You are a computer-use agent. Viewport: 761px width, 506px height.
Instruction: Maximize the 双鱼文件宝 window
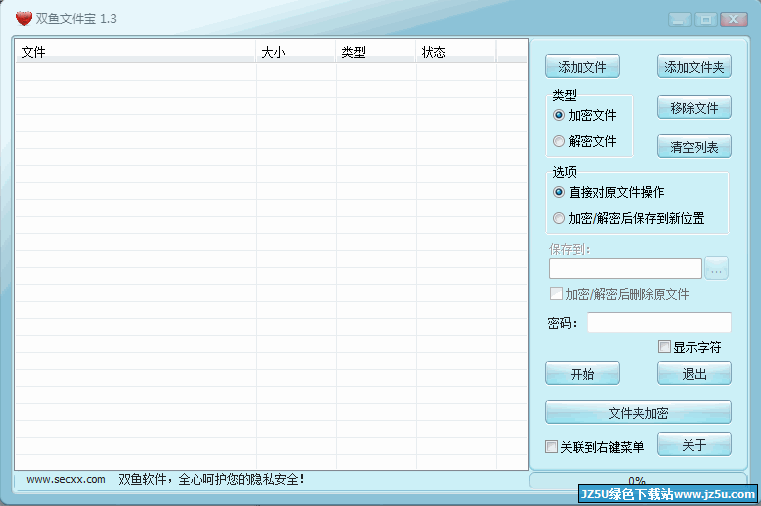pos(706,19)
